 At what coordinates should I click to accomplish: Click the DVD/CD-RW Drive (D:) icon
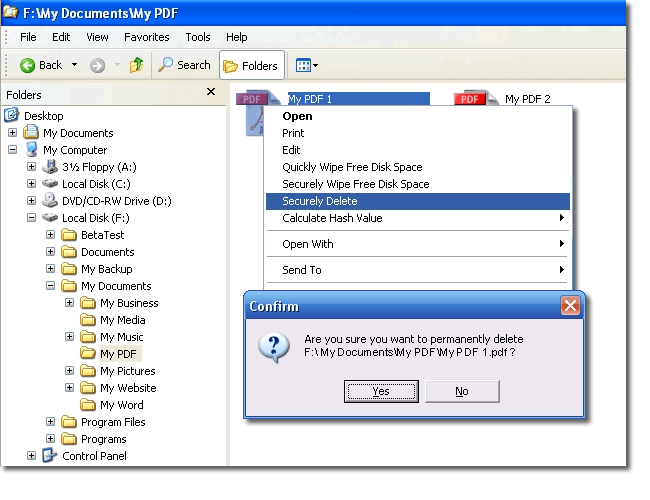point(50,200)
